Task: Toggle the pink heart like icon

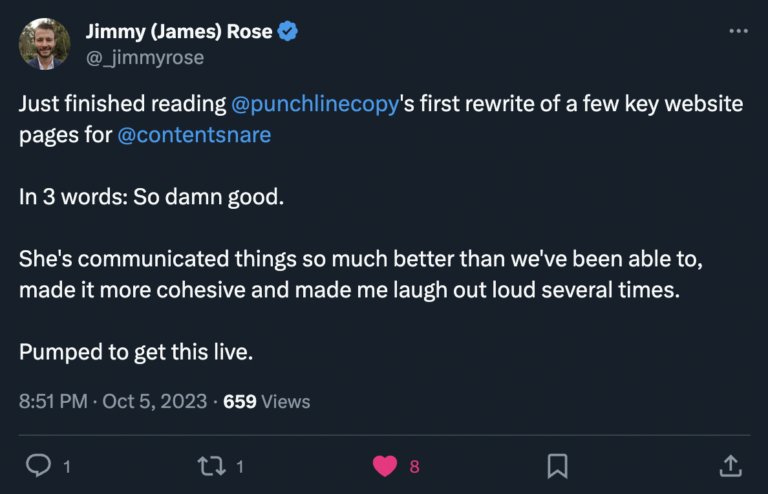Action: (385, 465)
